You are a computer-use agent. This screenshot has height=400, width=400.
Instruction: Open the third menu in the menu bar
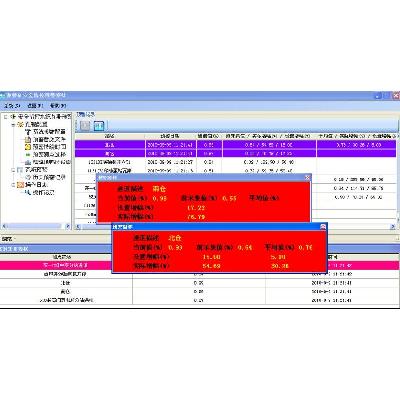click(58, 106)
